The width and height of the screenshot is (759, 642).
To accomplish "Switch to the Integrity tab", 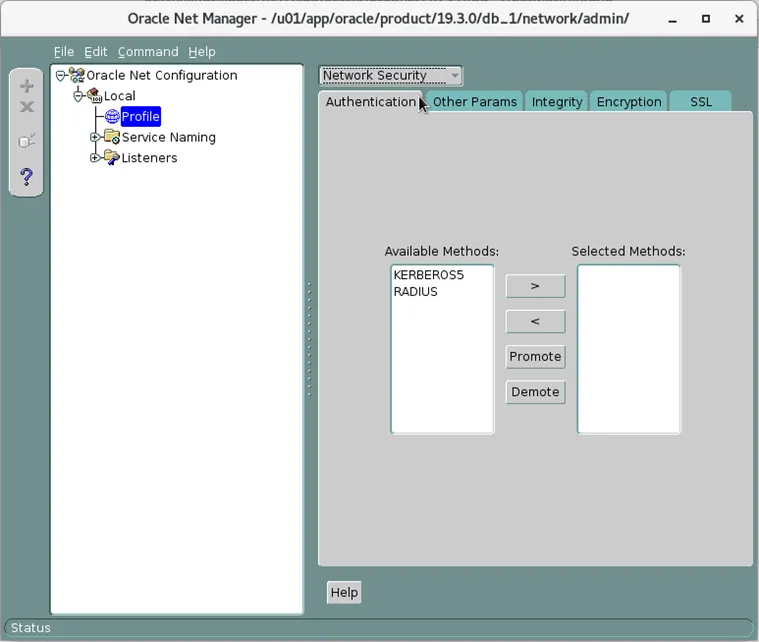I will pos(557,102).
